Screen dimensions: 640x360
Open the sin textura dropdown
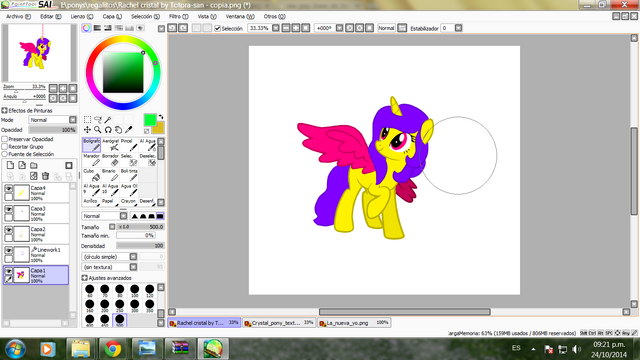click(133, 267)
